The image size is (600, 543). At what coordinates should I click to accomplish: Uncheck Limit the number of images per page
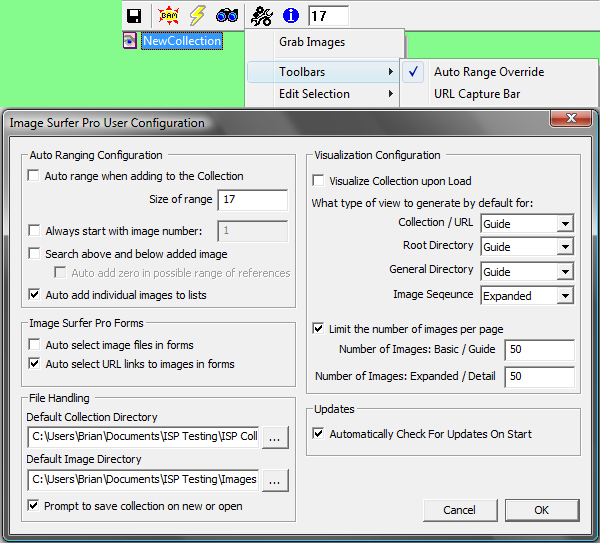coord(318,328)
